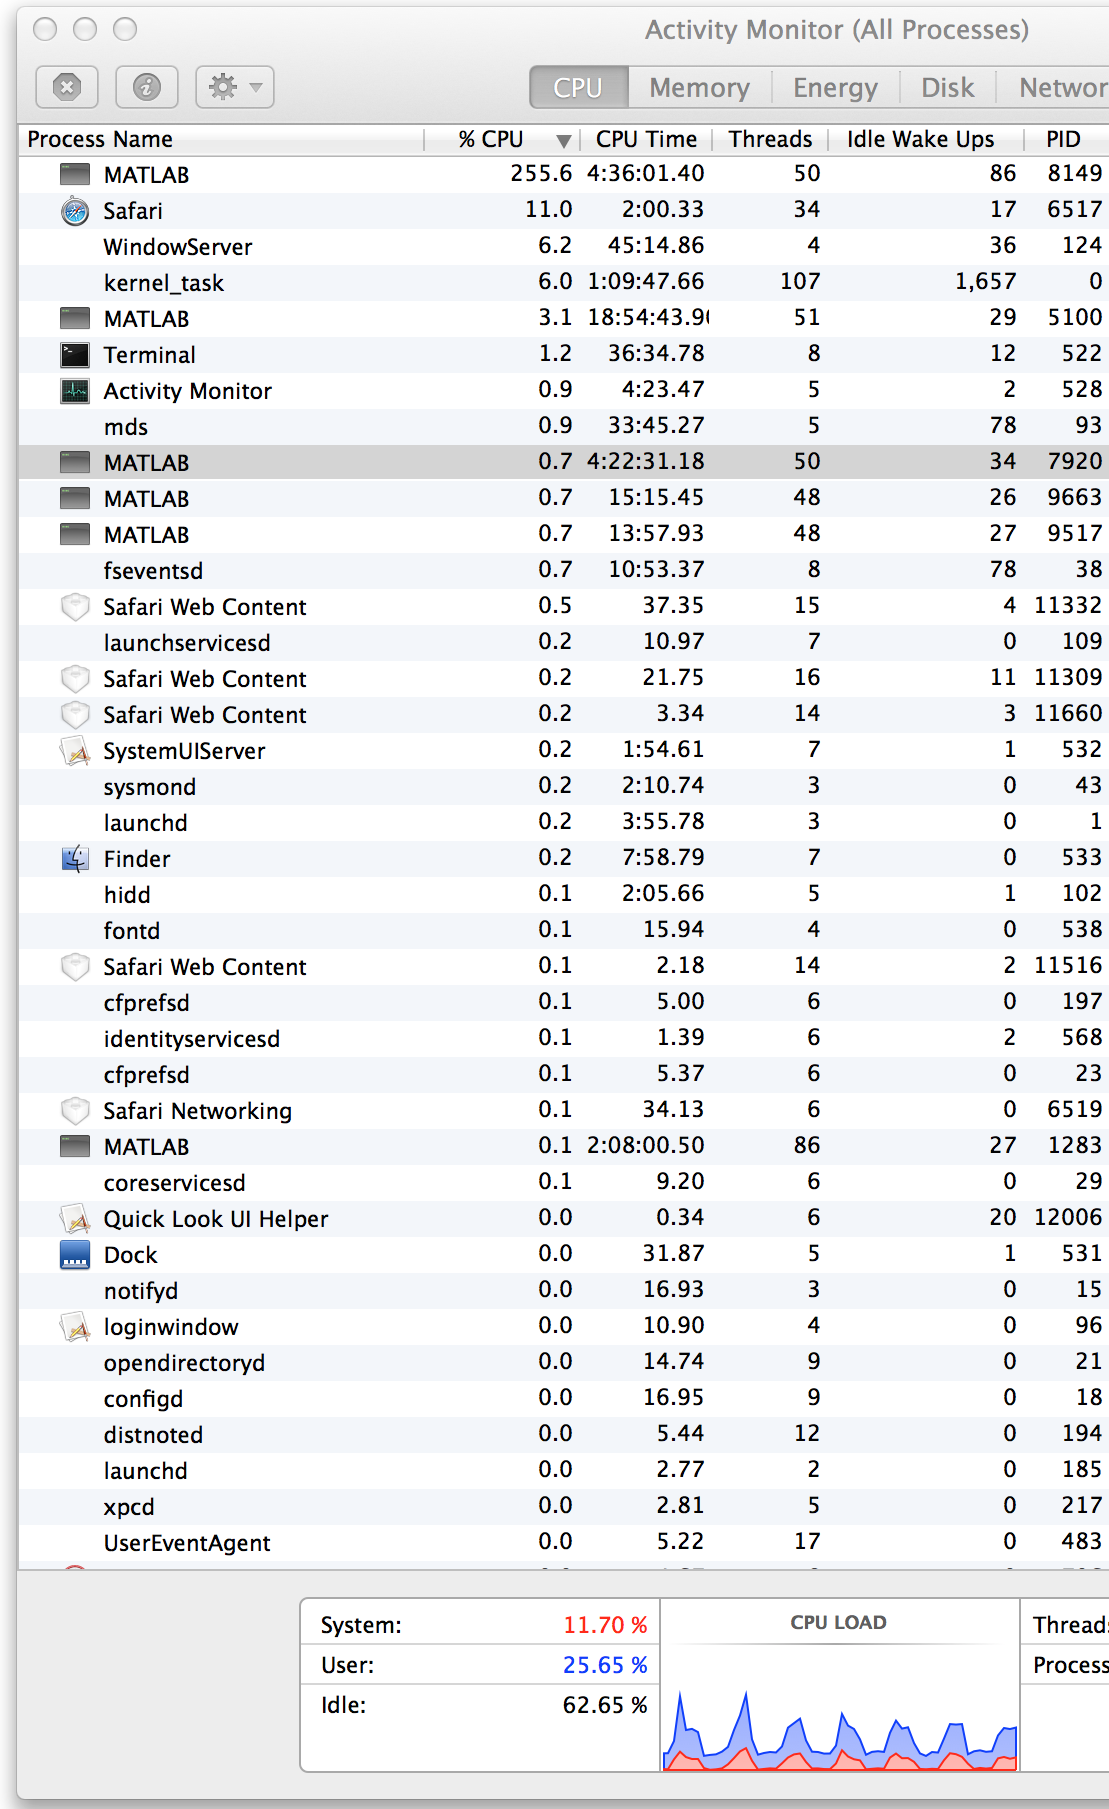This screenshot has height=1809, width=1109.
Task: Click the Safari compass icon
Action: 75,211
